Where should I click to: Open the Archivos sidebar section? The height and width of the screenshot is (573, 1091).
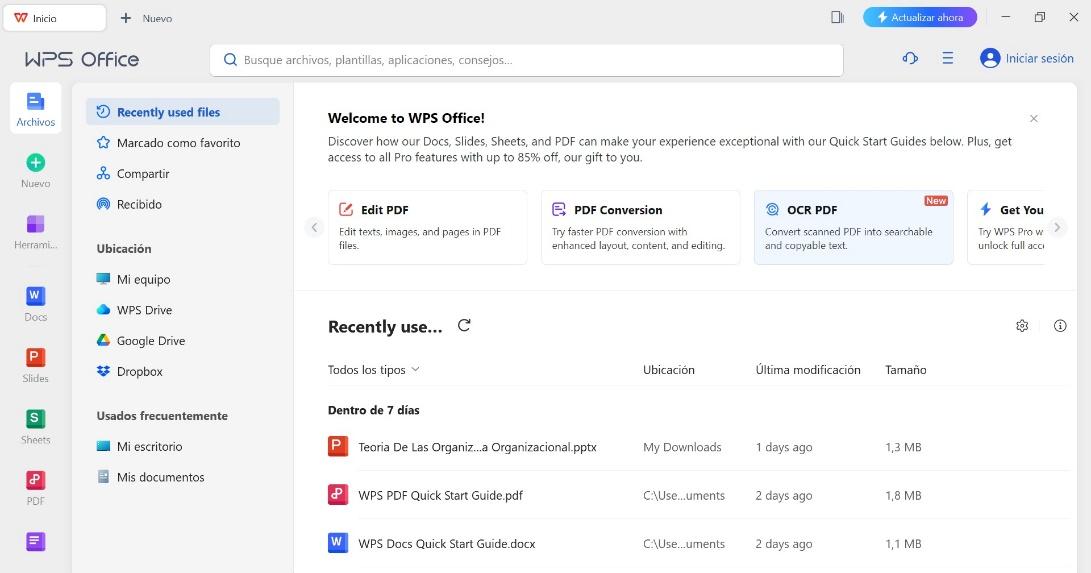pos(35,108)
